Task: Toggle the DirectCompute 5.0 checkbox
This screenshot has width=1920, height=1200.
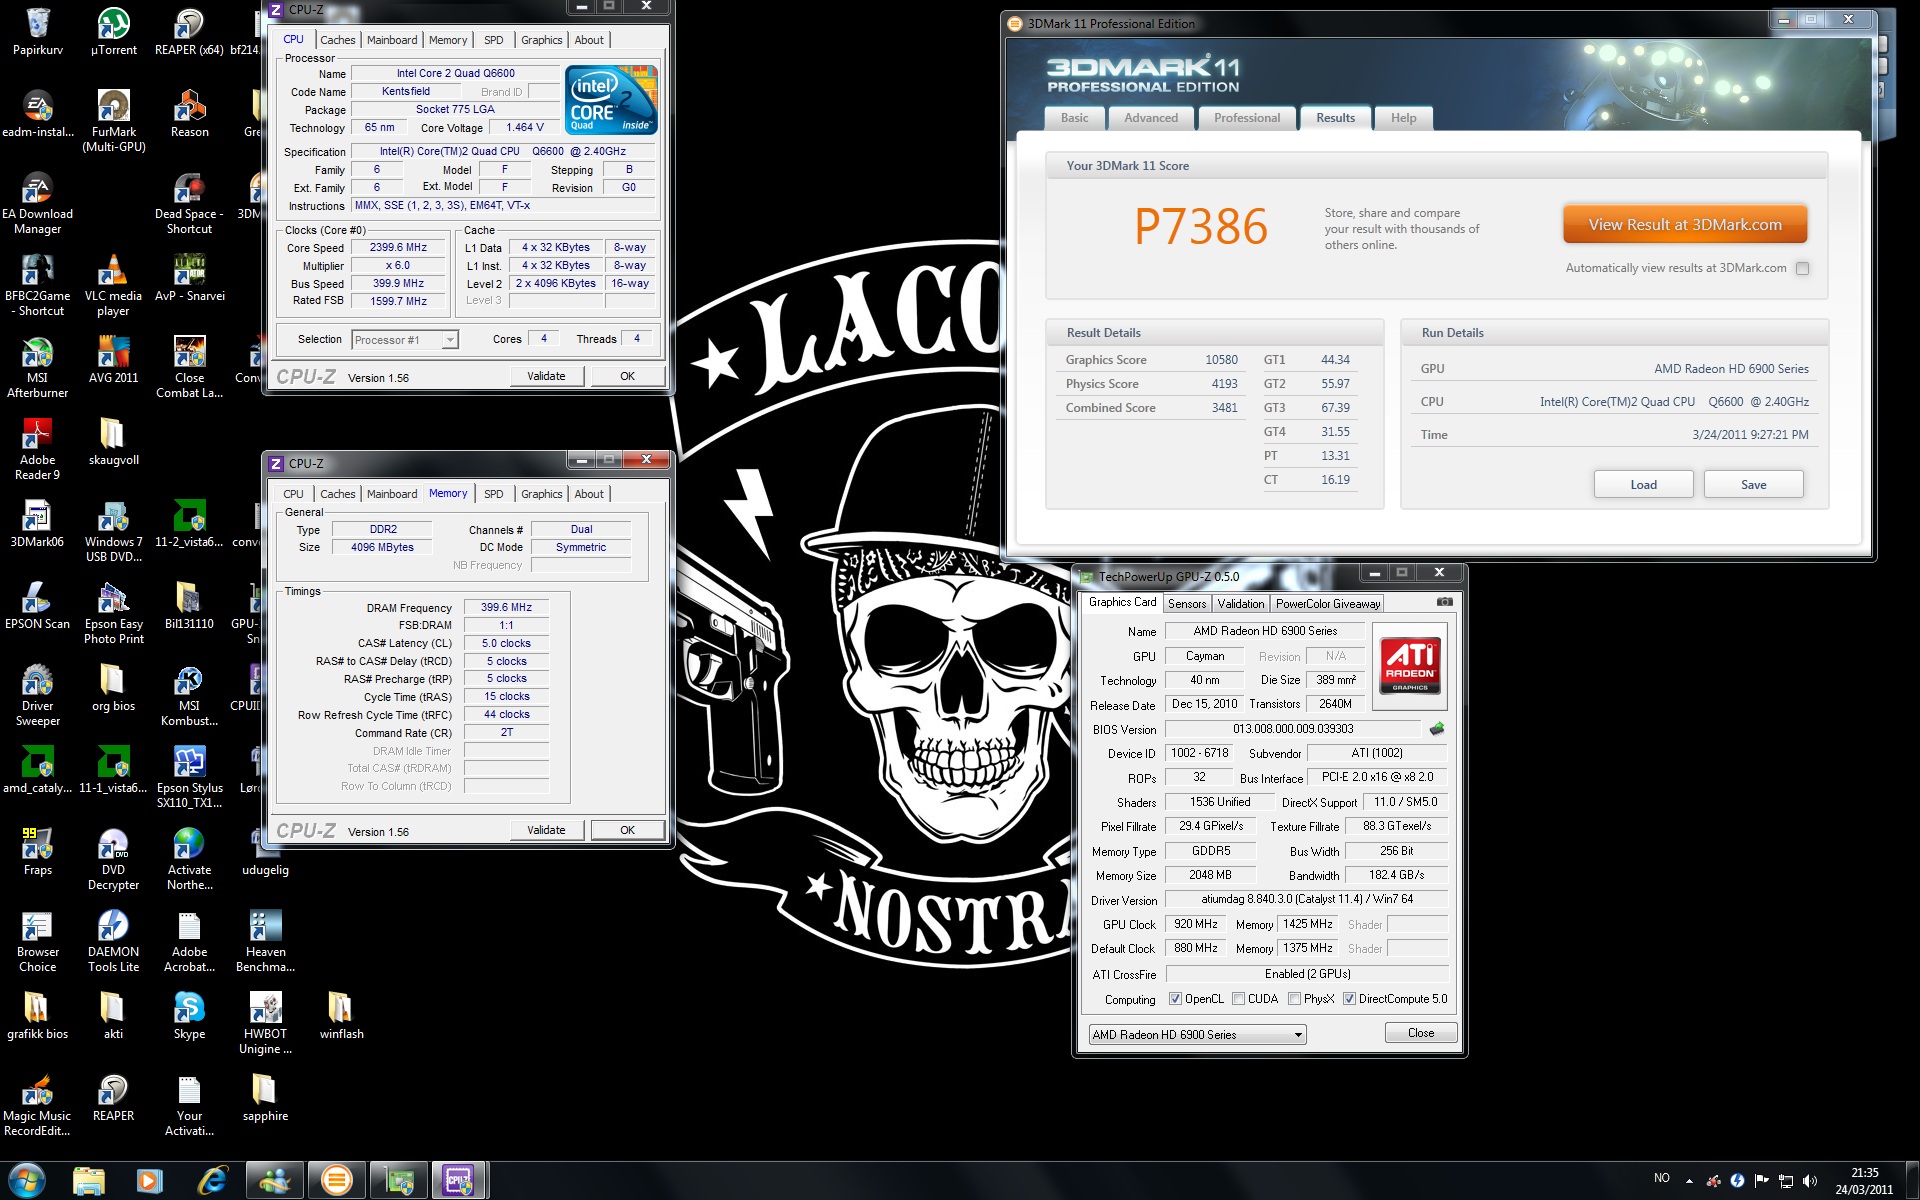Action: [x=1349, y=999]
